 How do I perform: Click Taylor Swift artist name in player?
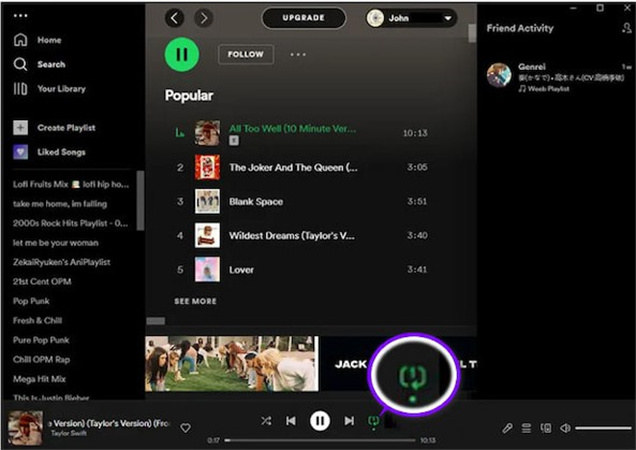click(x=69, y=433)
